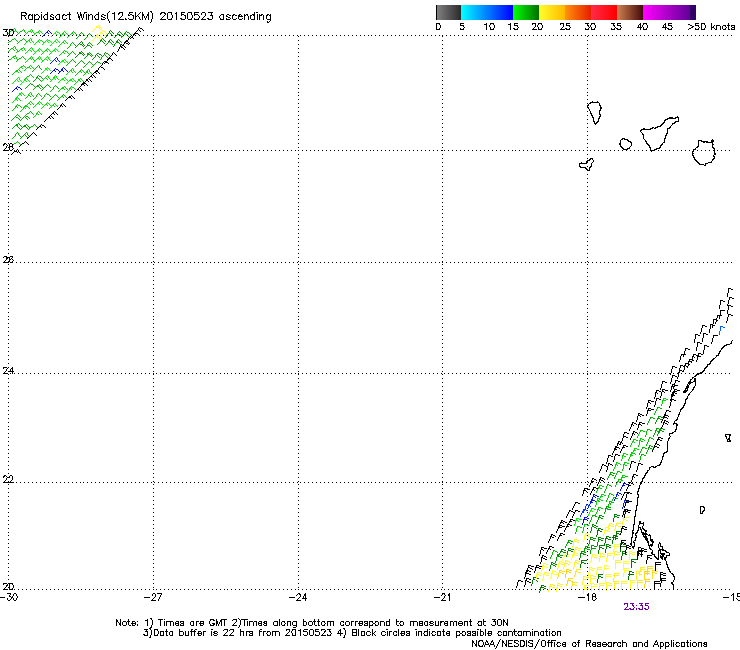This screenshot has height=650, width=740.
Task: Click the Gran Canaria island outline
Action: (704, 152)
